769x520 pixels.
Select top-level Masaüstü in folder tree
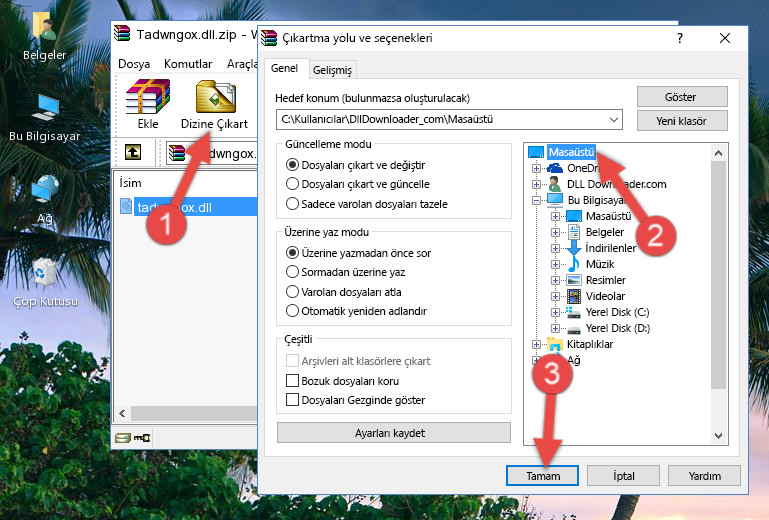[x=571, y=152]
